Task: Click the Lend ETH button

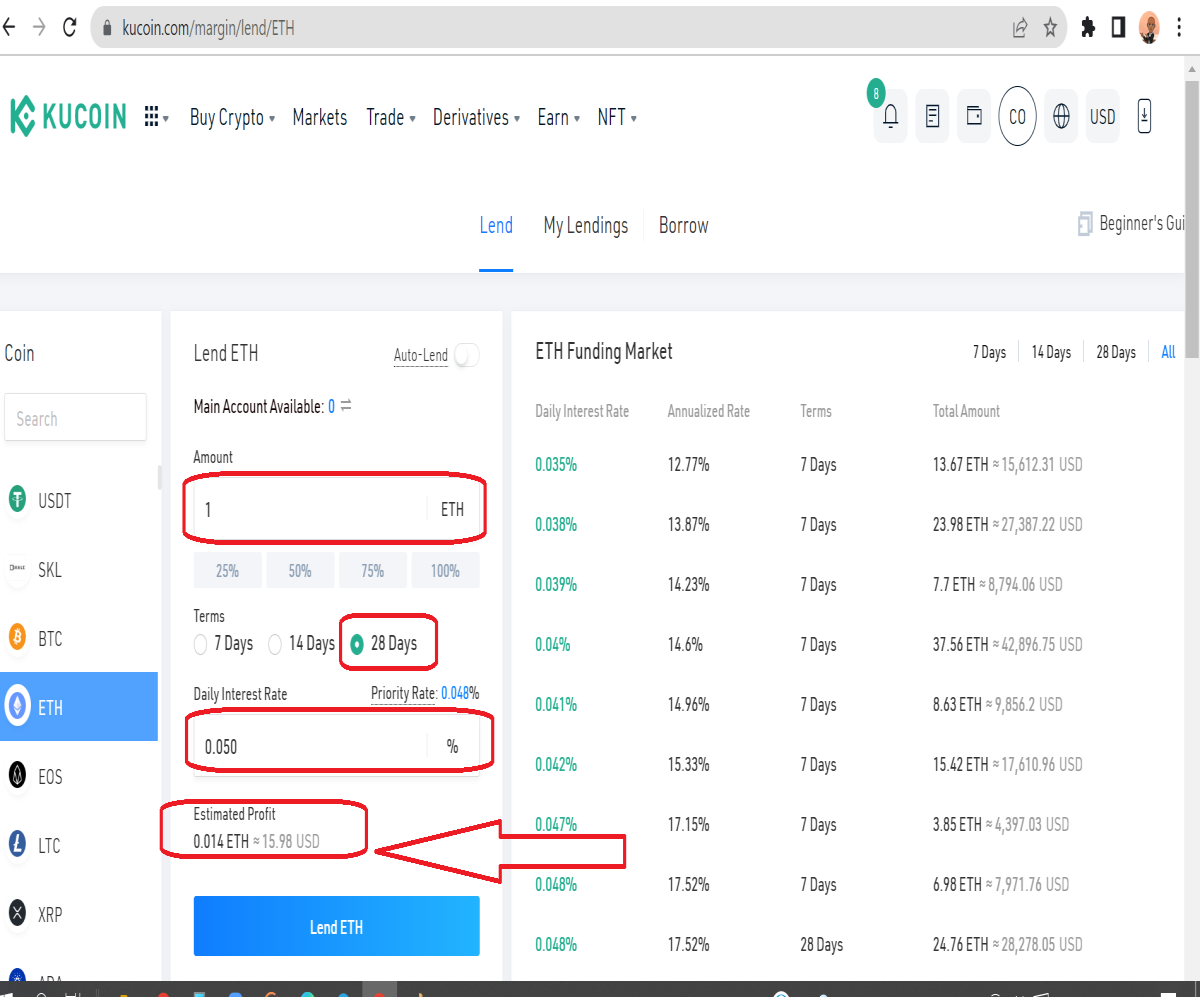Action: [x=336, y=926]
